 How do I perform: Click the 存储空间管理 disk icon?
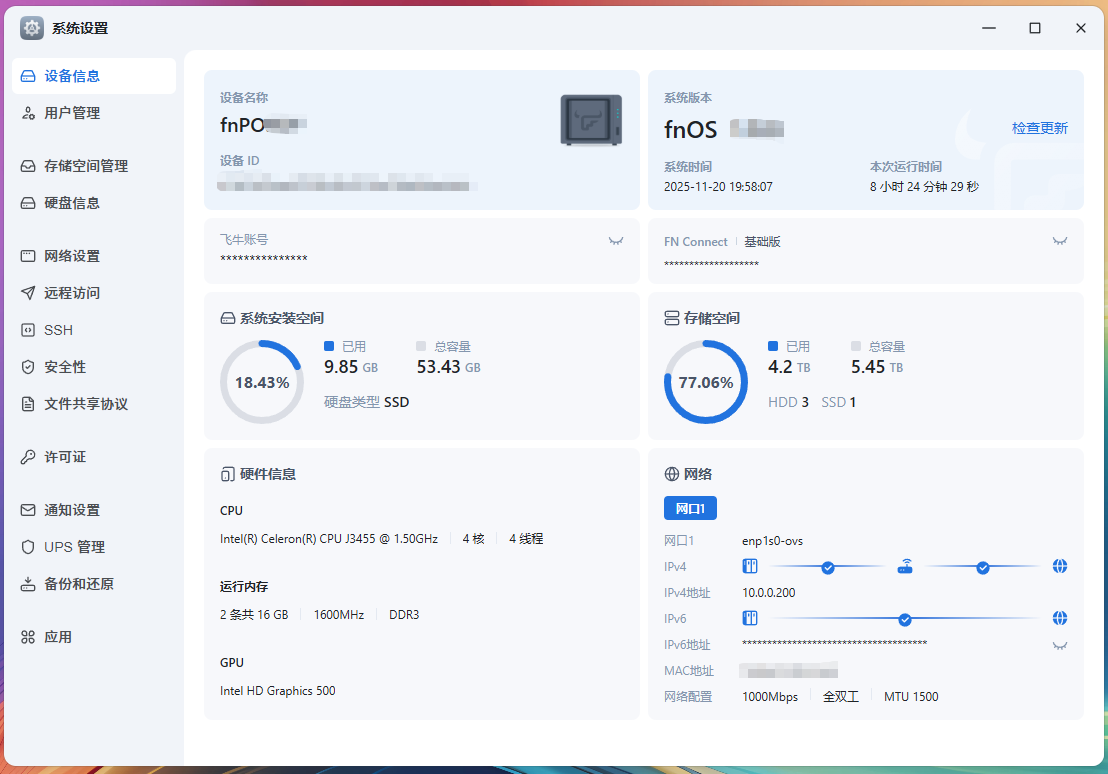pos(28,166)
